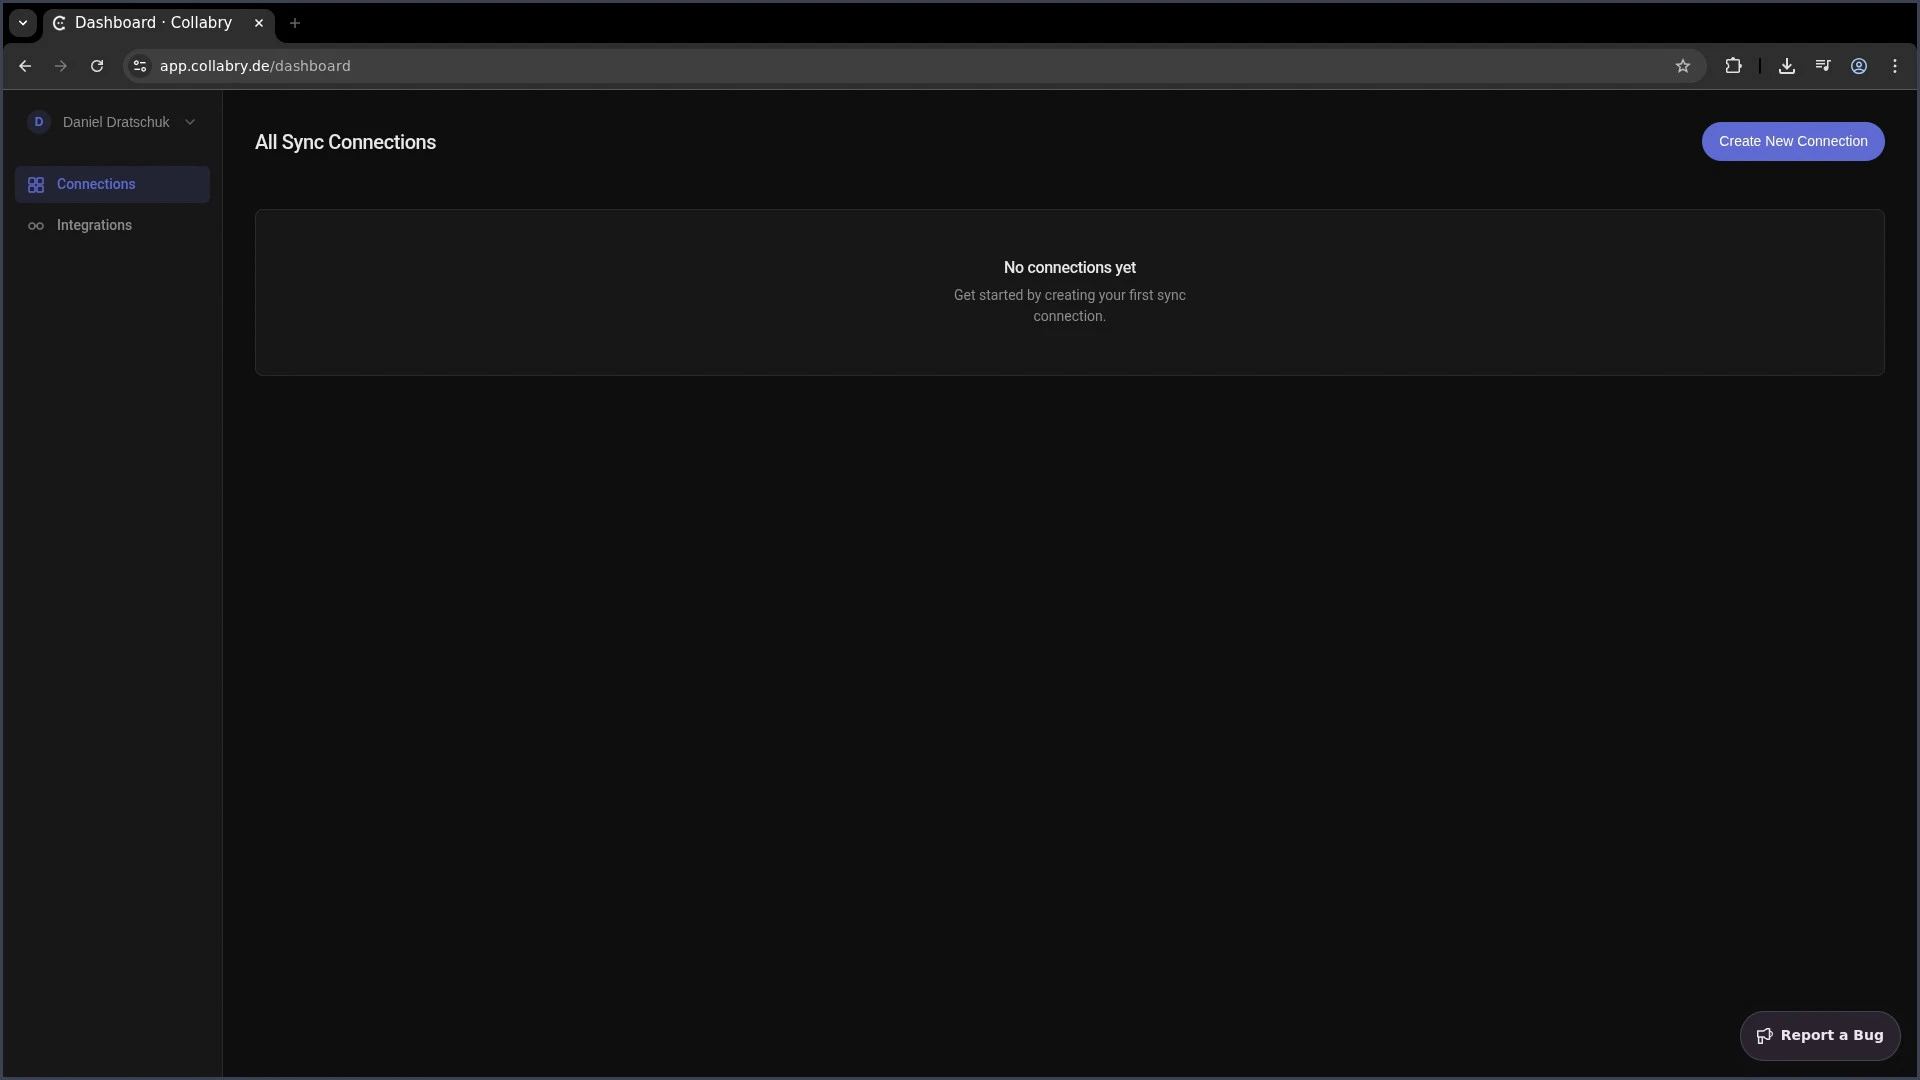The width and height of the screenshot is (1920, 1080).
Task: Expand the Daniel Dratschuk account dropdown chevron
Action: (190, 122)
